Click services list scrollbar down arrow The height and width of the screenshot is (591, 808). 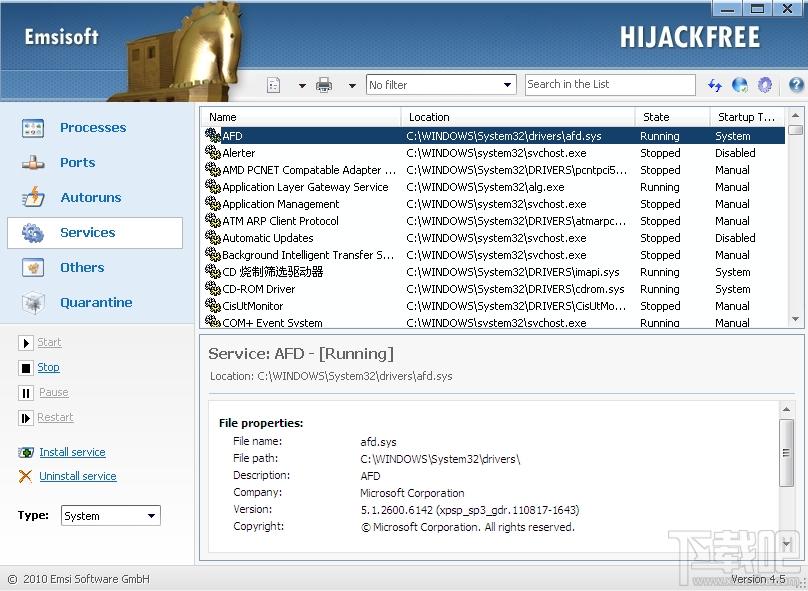pyautogui.click(x=795, y=319)
